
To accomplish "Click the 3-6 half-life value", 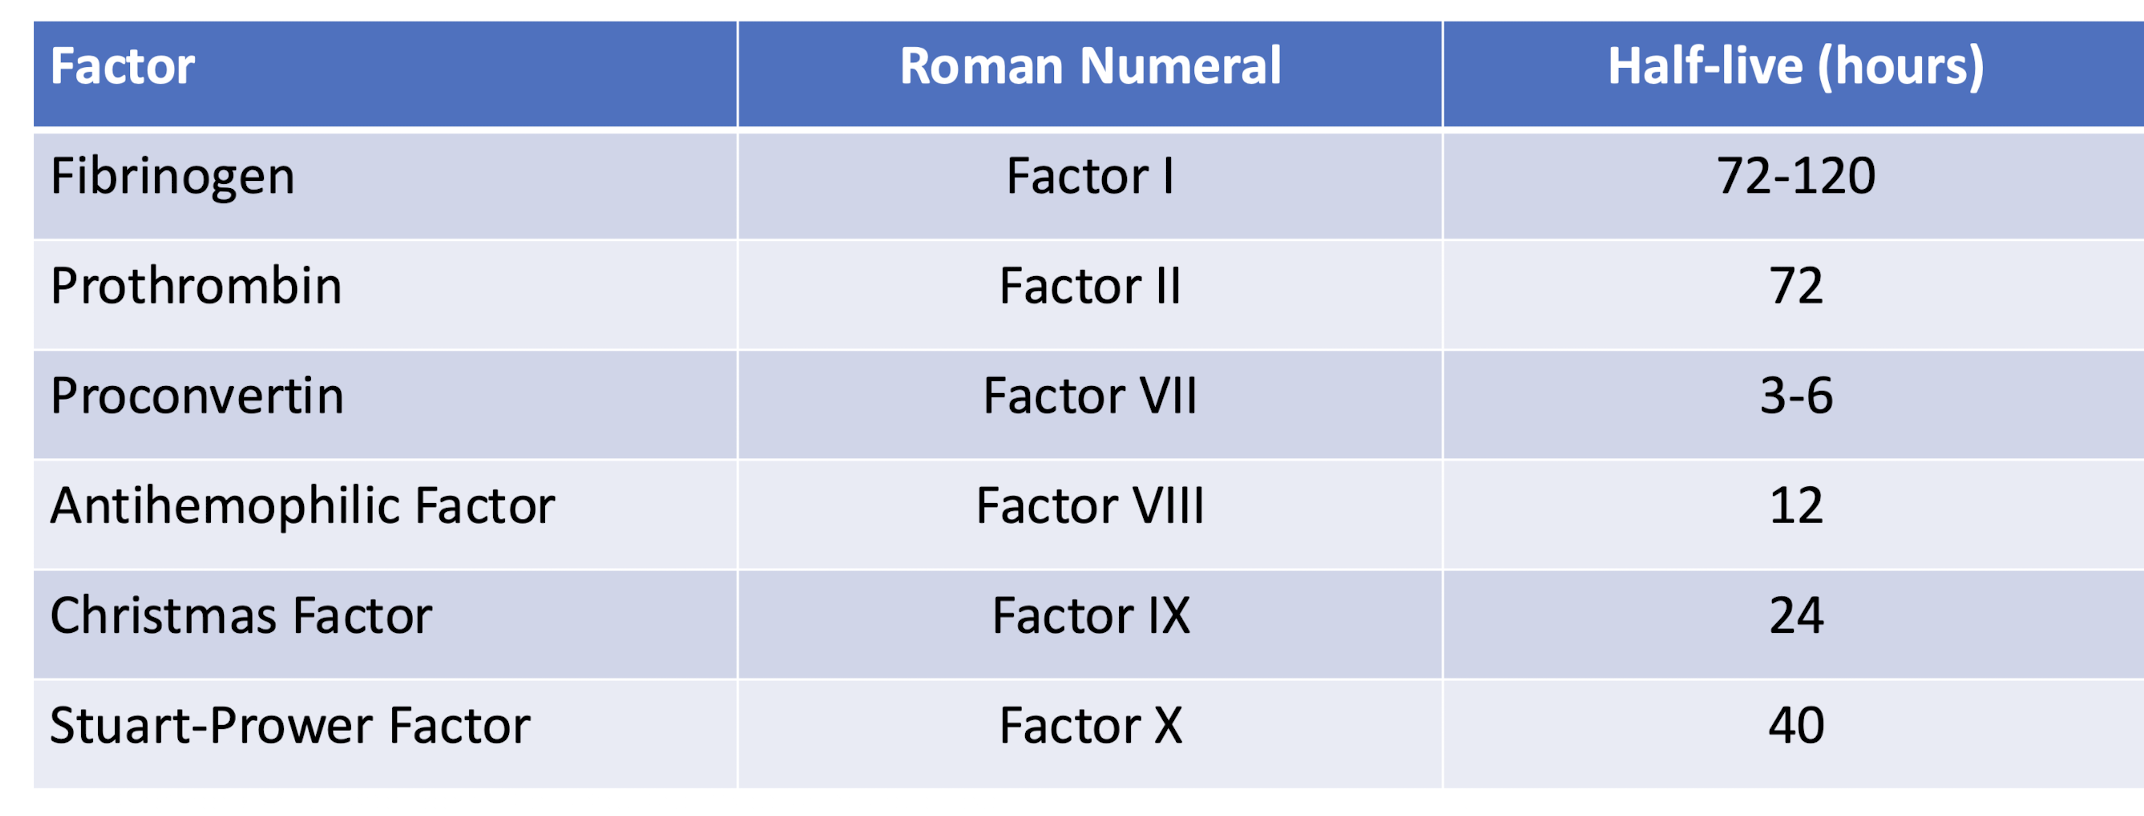I will pos(1795,397).
